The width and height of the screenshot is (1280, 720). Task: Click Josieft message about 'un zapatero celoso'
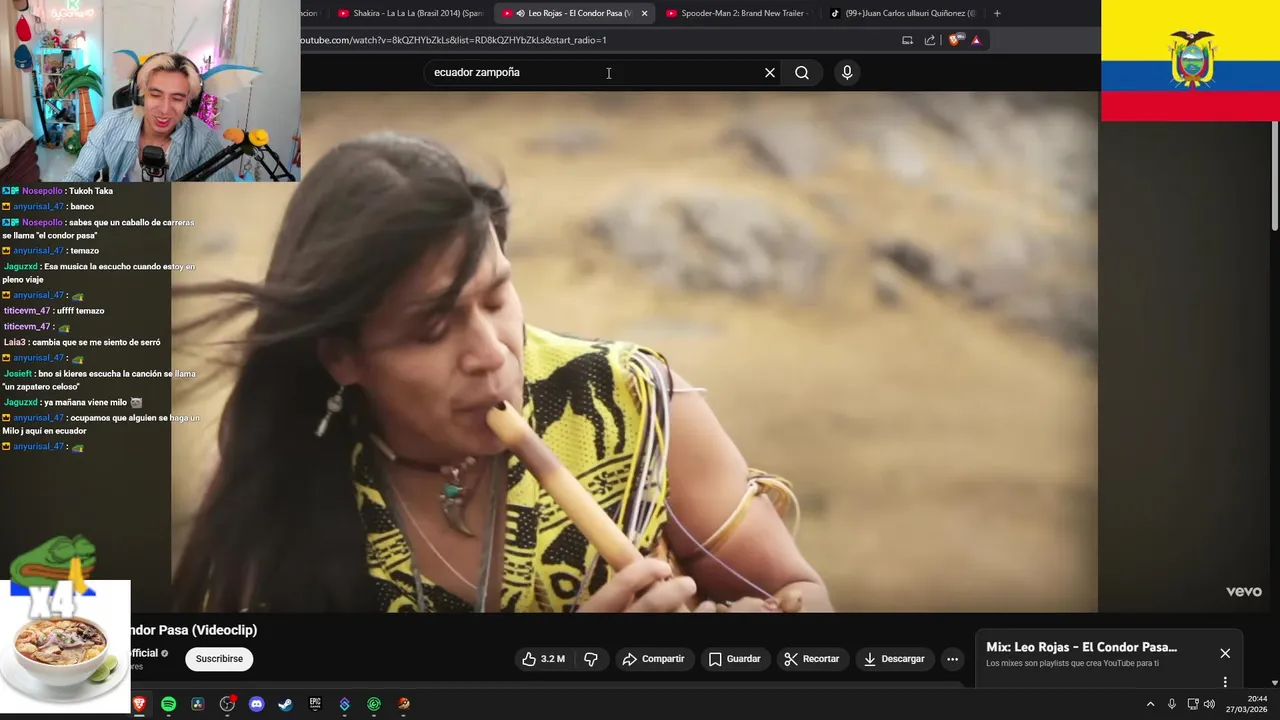point(99,380)
